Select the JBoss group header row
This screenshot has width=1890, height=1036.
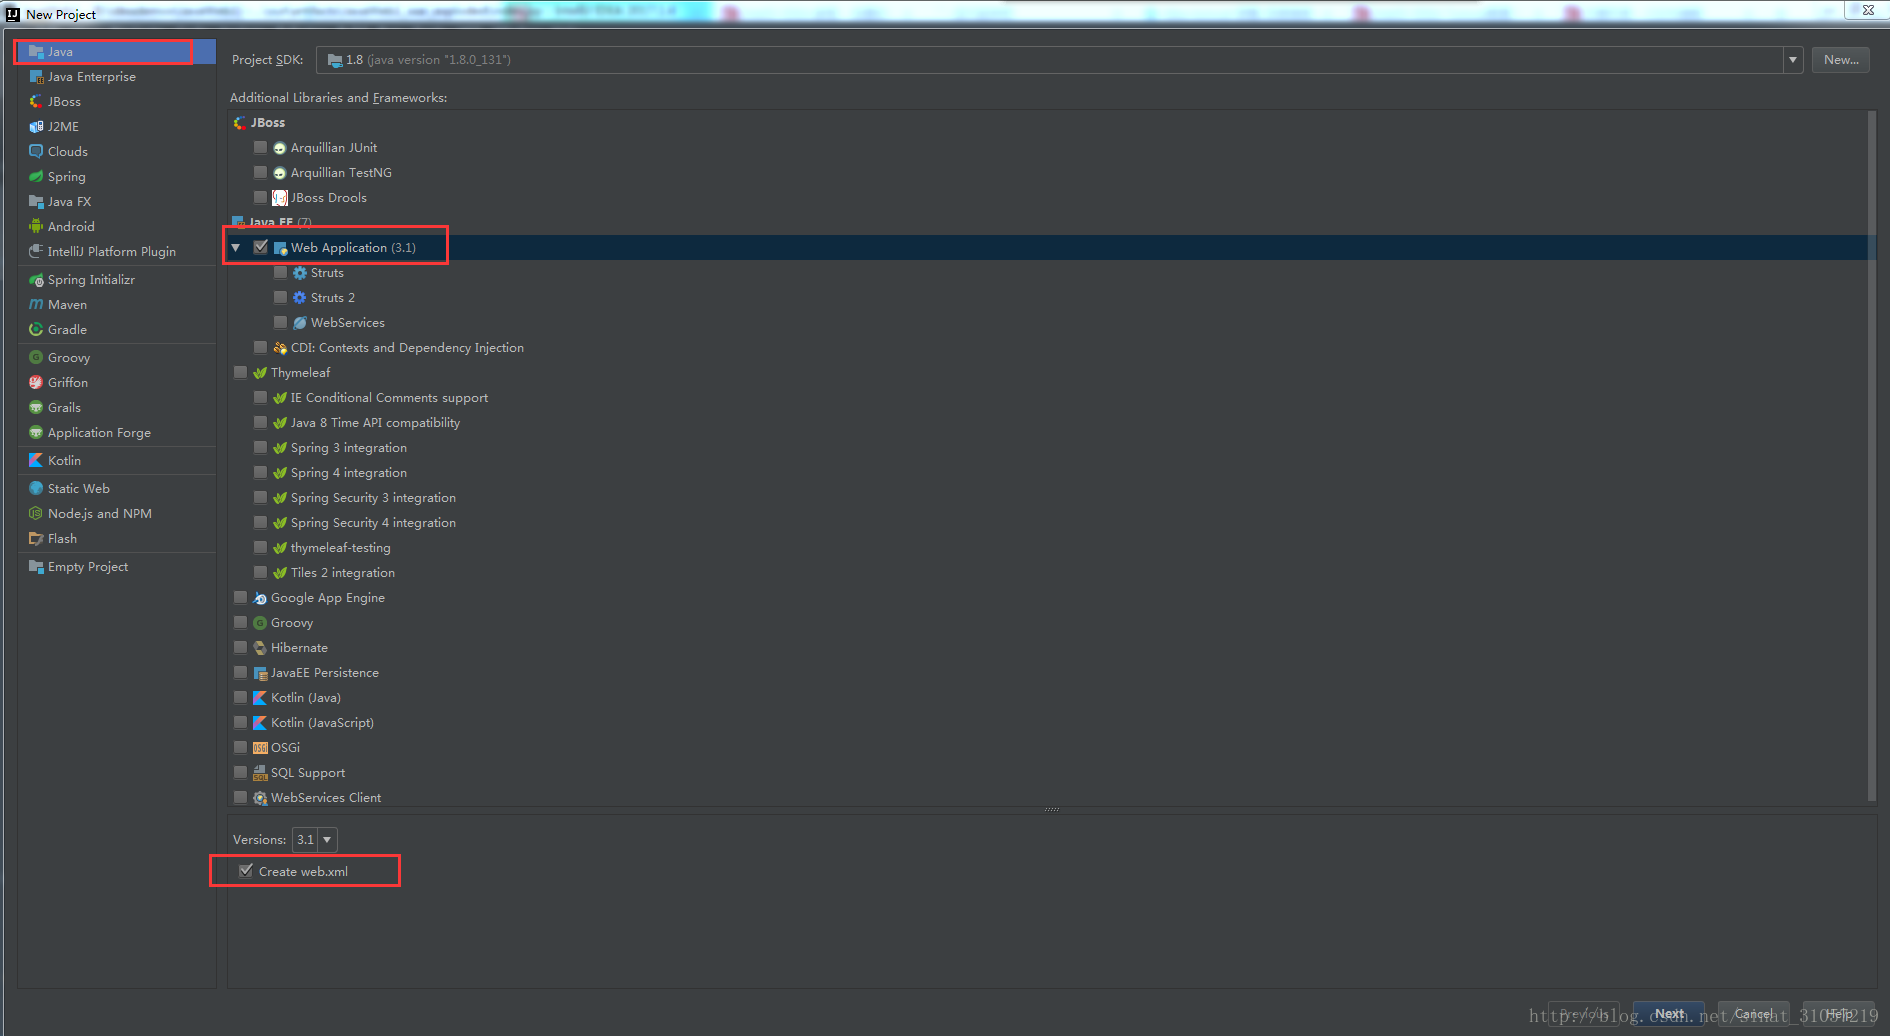click(1047, 122)
